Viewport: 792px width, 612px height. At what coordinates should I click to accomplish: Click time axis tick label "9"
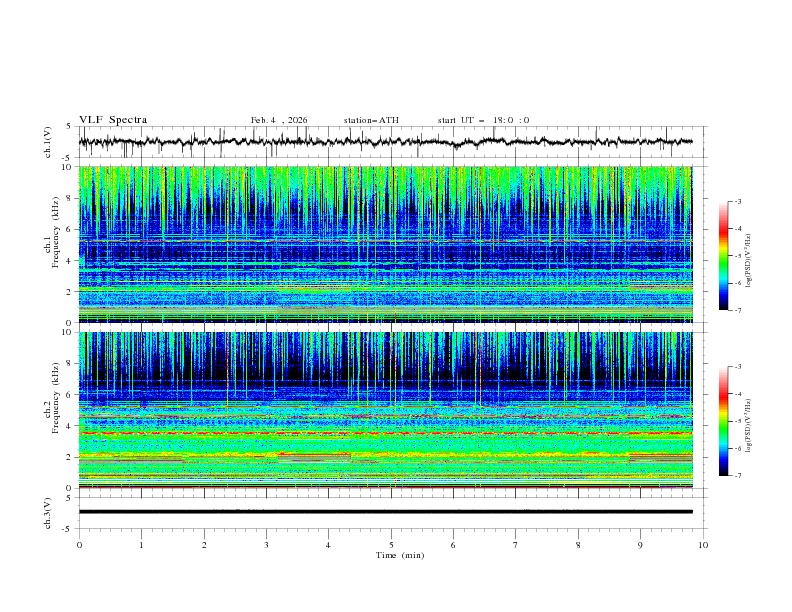640,545
